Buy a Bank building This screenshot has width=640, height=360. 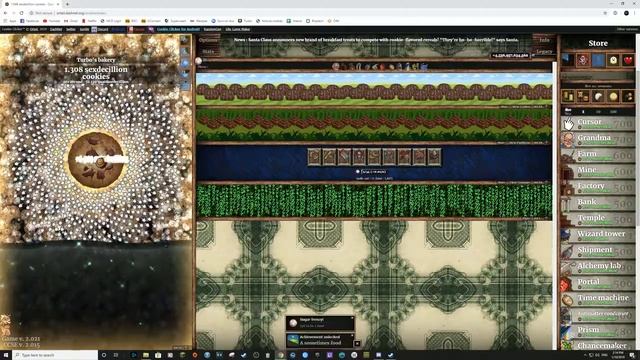click(598, 203)
